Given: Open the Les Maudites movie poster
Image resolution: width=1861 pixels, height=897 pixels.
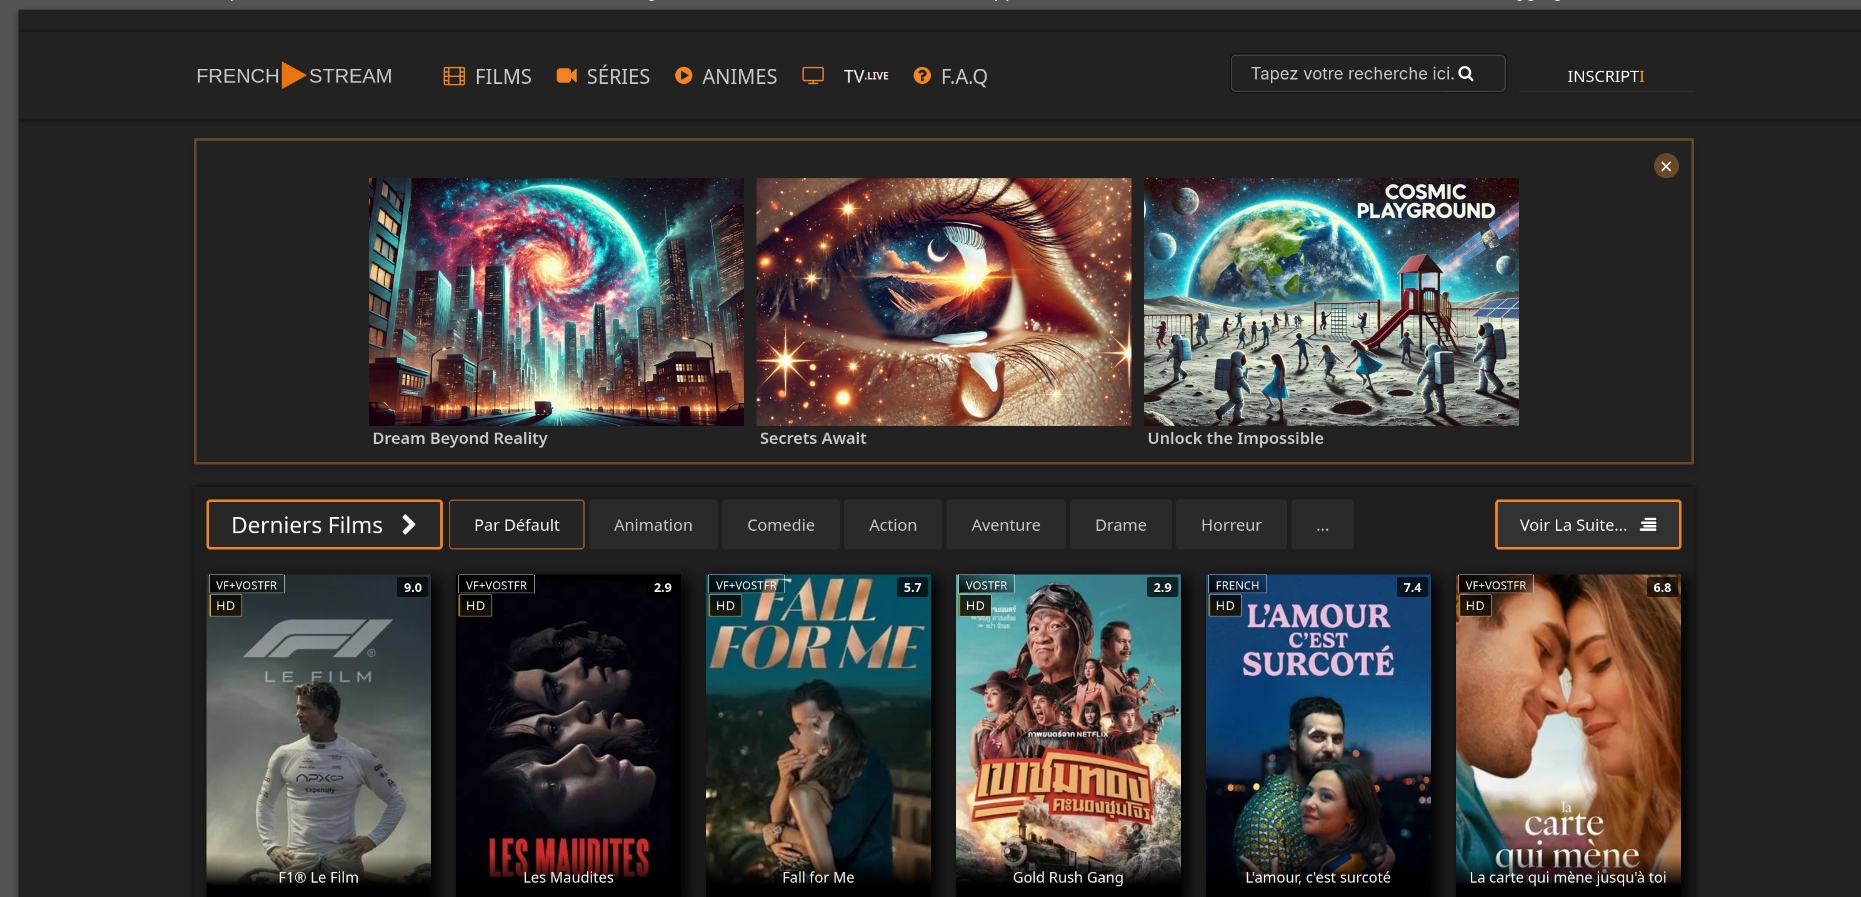Looking at the screenshot, I should tap(568, 735).
